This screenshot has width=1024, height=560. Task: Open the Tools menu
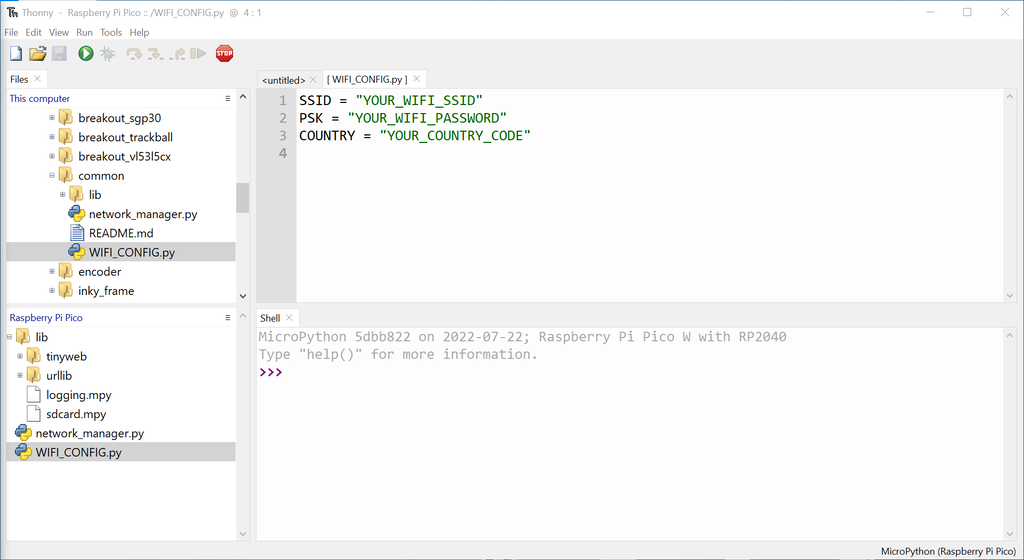110,33
